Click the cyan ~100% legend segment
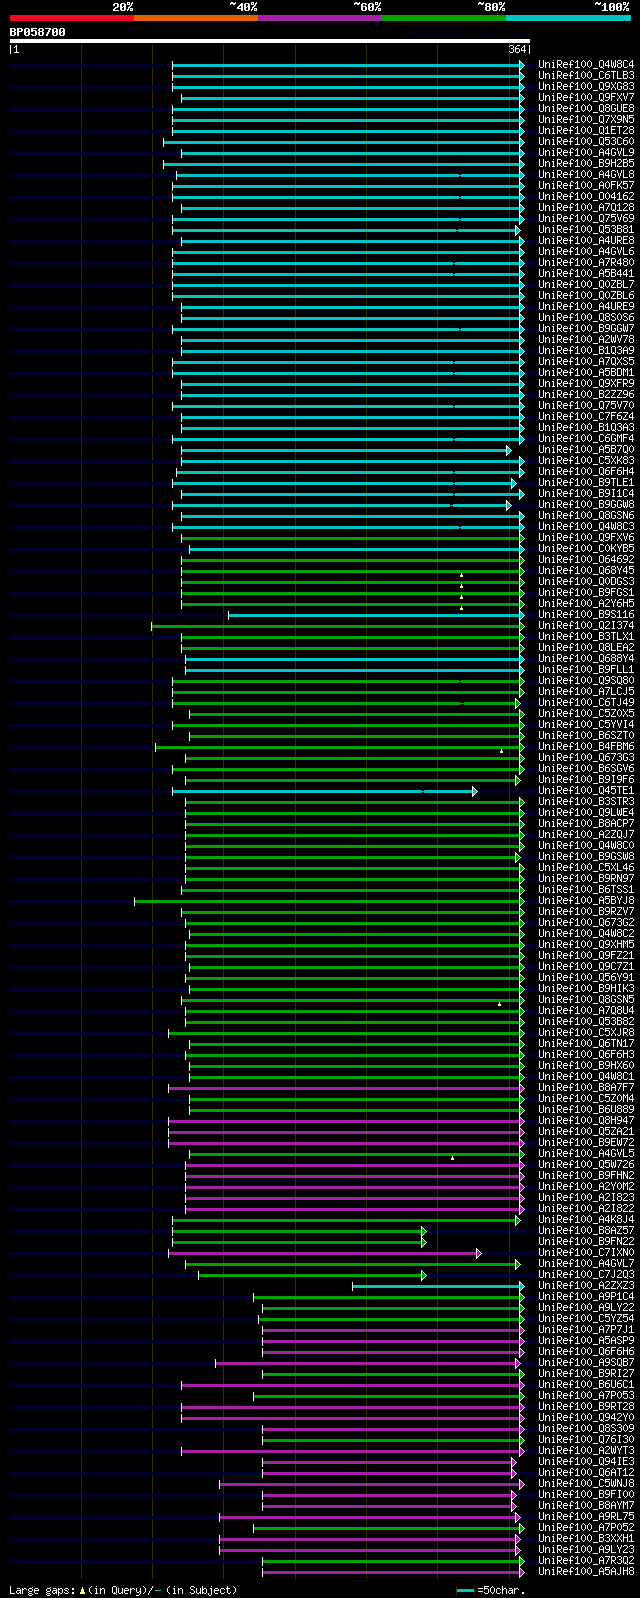Viewport: 640px width, 1598px height. (x=568, y=17)
